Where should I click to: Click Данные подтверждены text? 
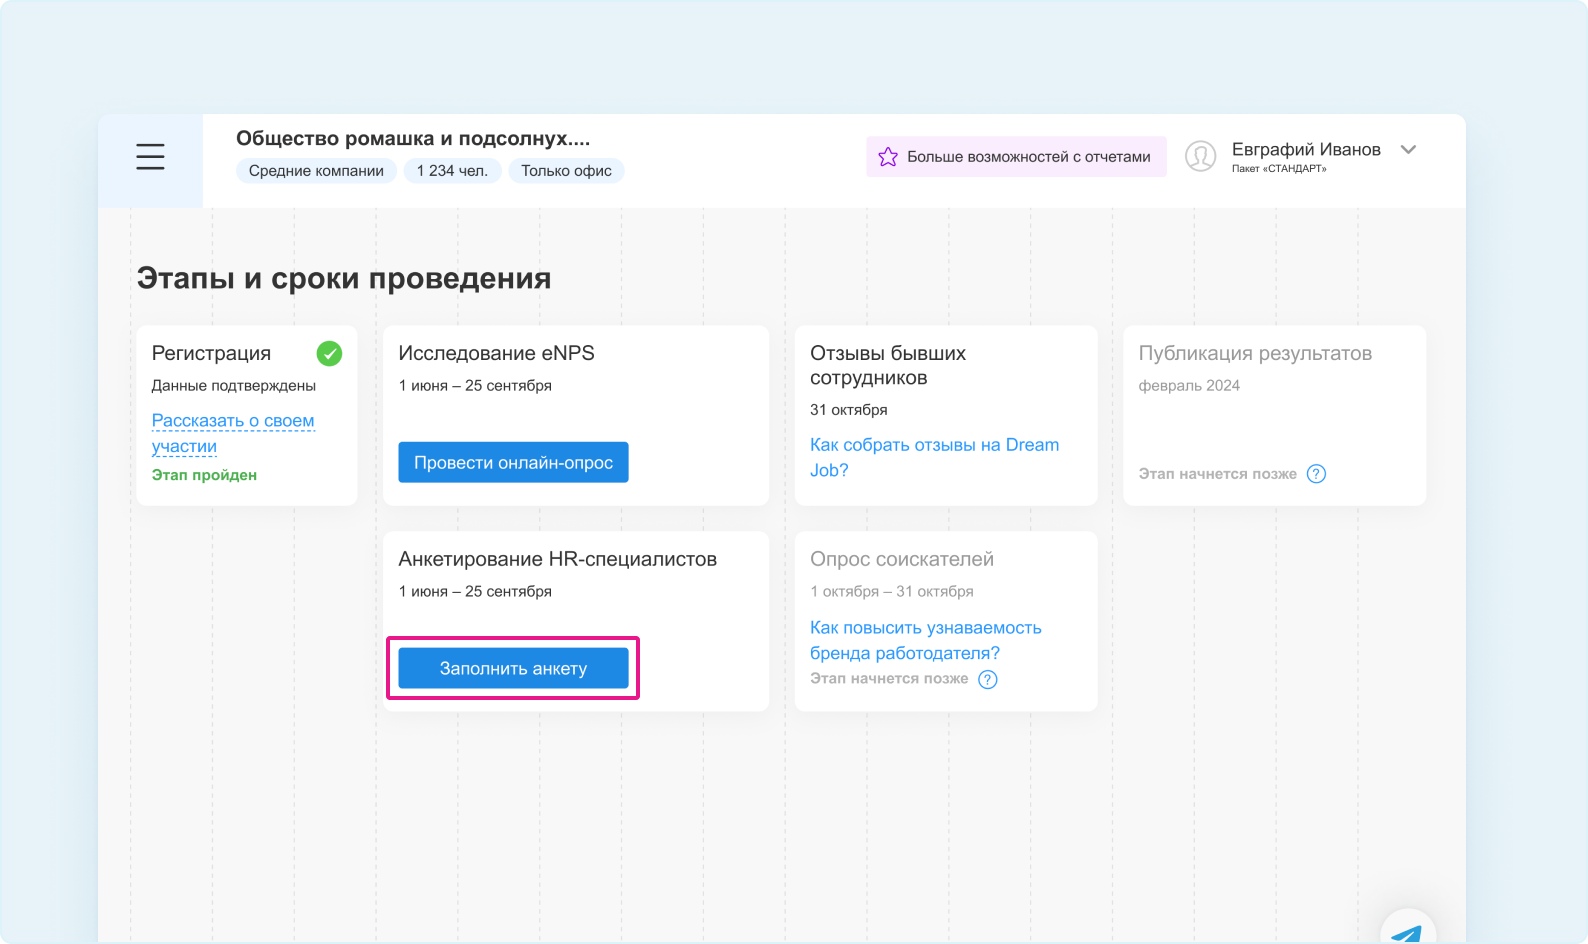coord(233,386)
